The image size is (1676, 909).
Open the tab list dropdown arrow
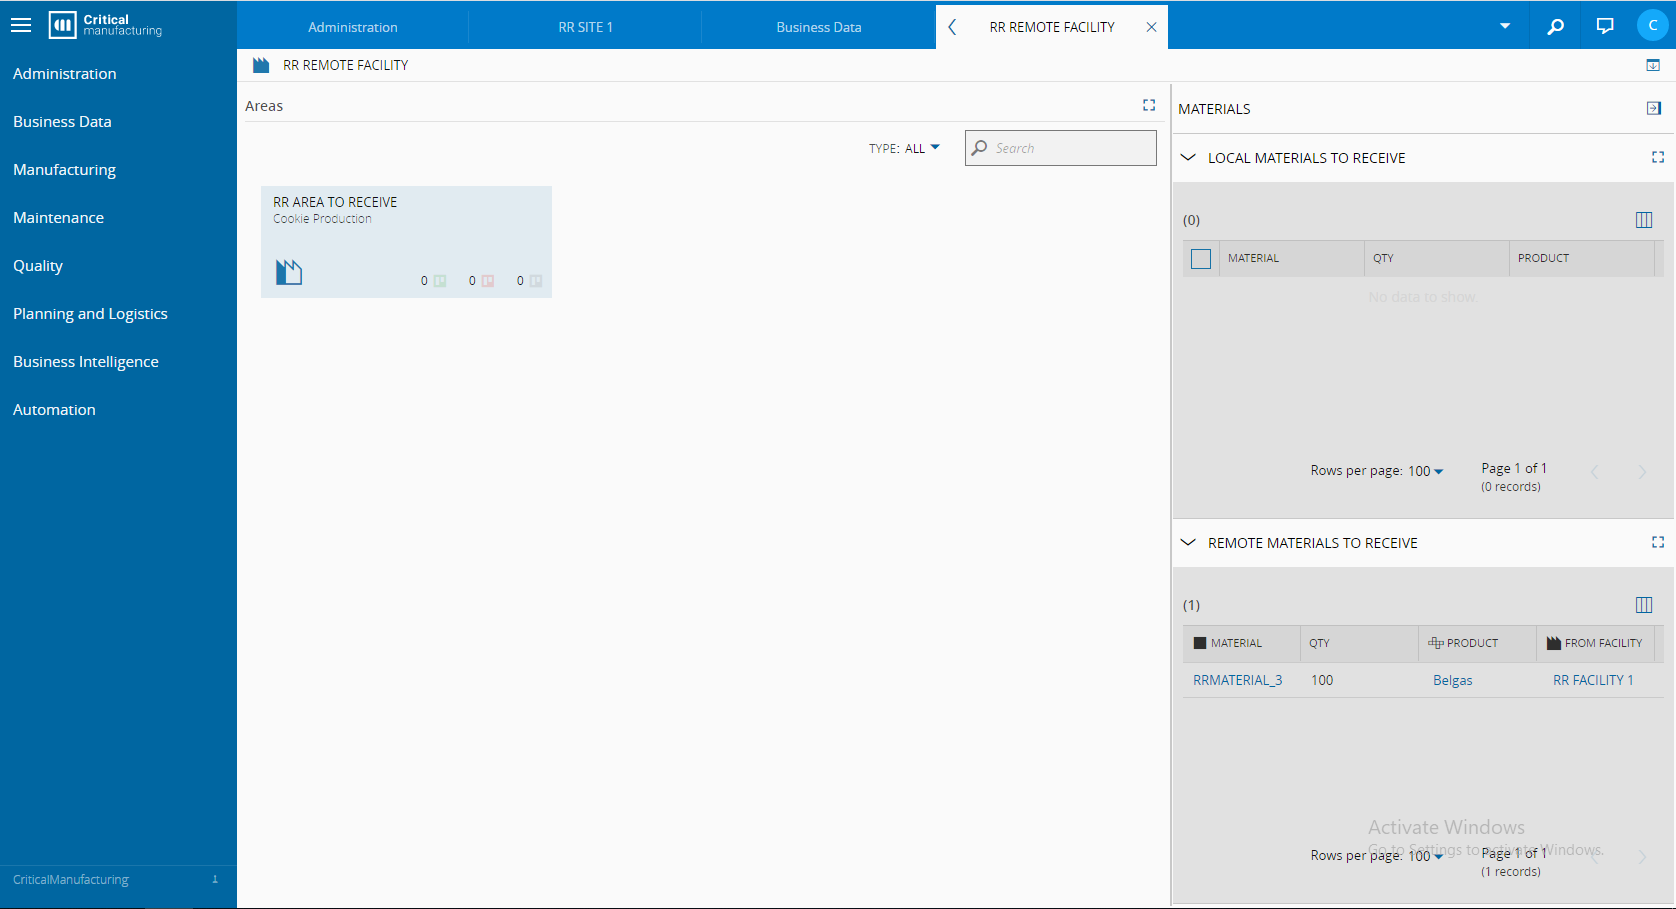(1505, 26)
